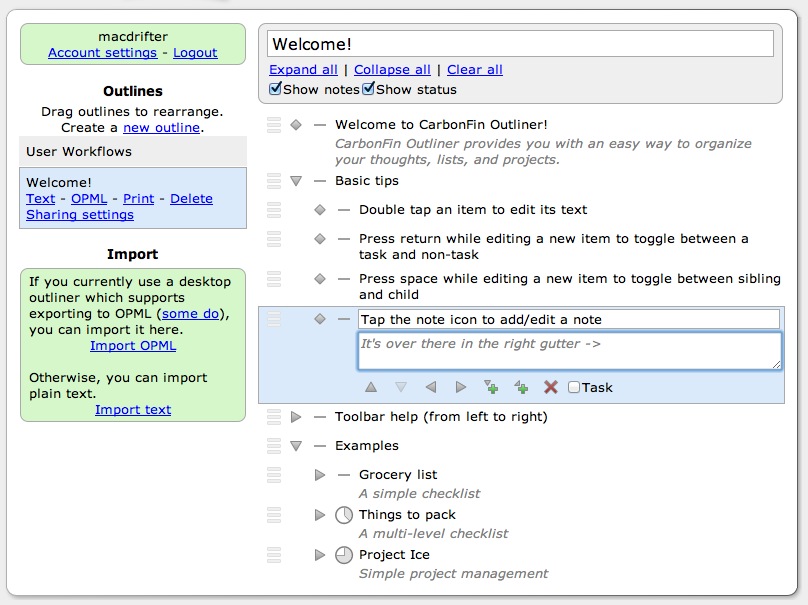
Task: Click the 'some do' link
Action: coord(190,313)
